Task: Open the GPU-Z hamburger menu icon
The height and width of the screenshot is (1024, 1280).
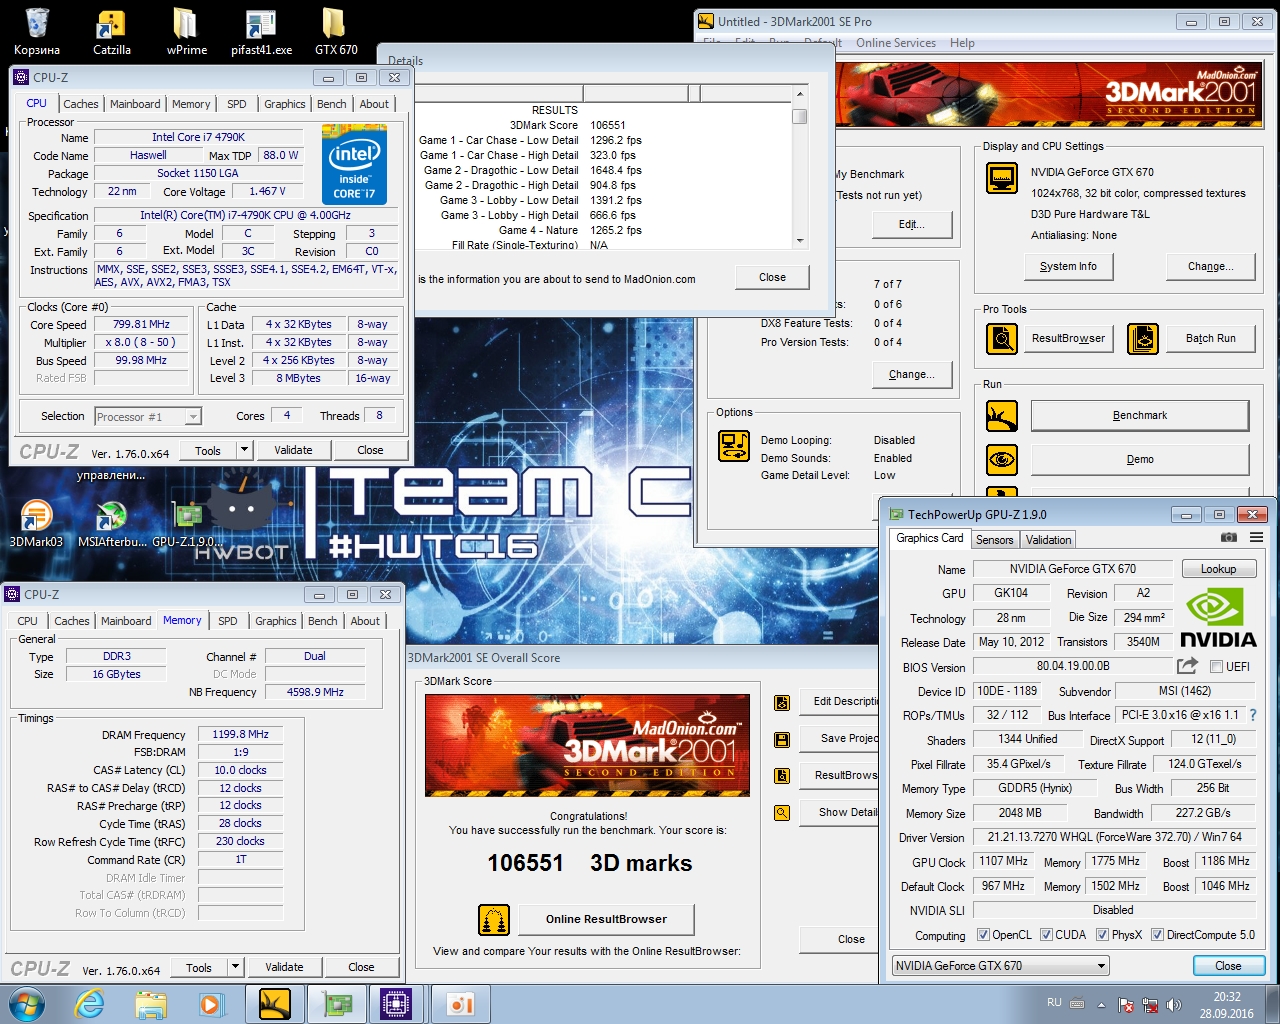Action: pos(1256,538)
